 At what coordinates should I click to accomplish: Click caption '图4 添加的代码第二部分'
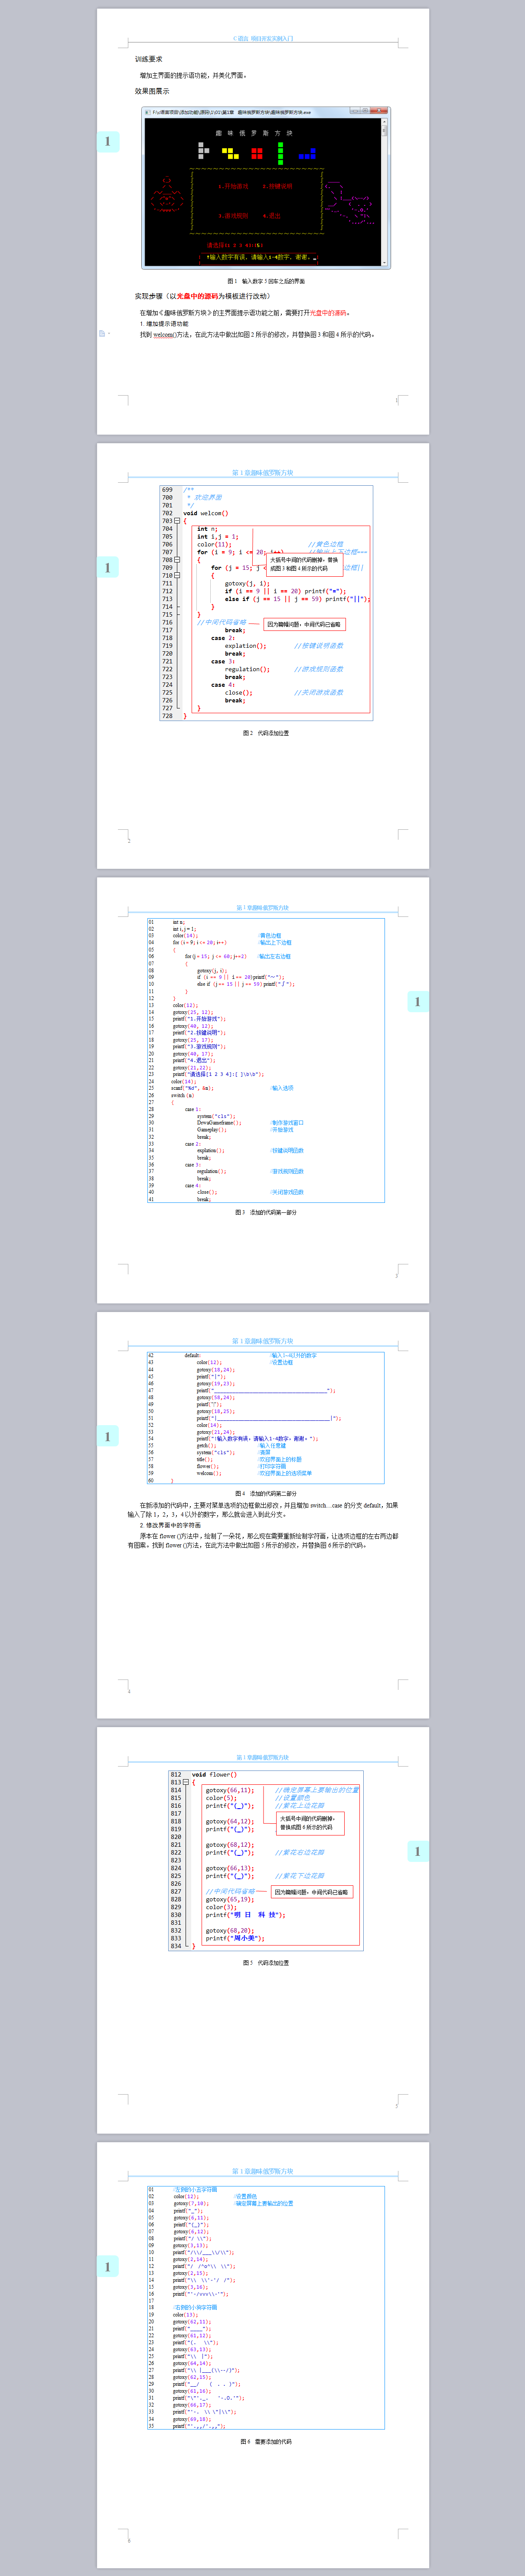tap(266, 1494)
